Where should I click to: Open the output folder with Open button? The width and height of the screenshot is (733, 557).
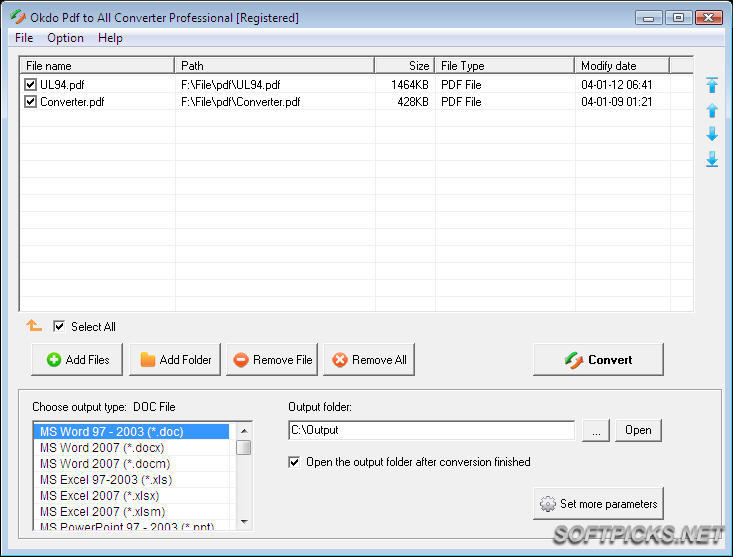638,430
